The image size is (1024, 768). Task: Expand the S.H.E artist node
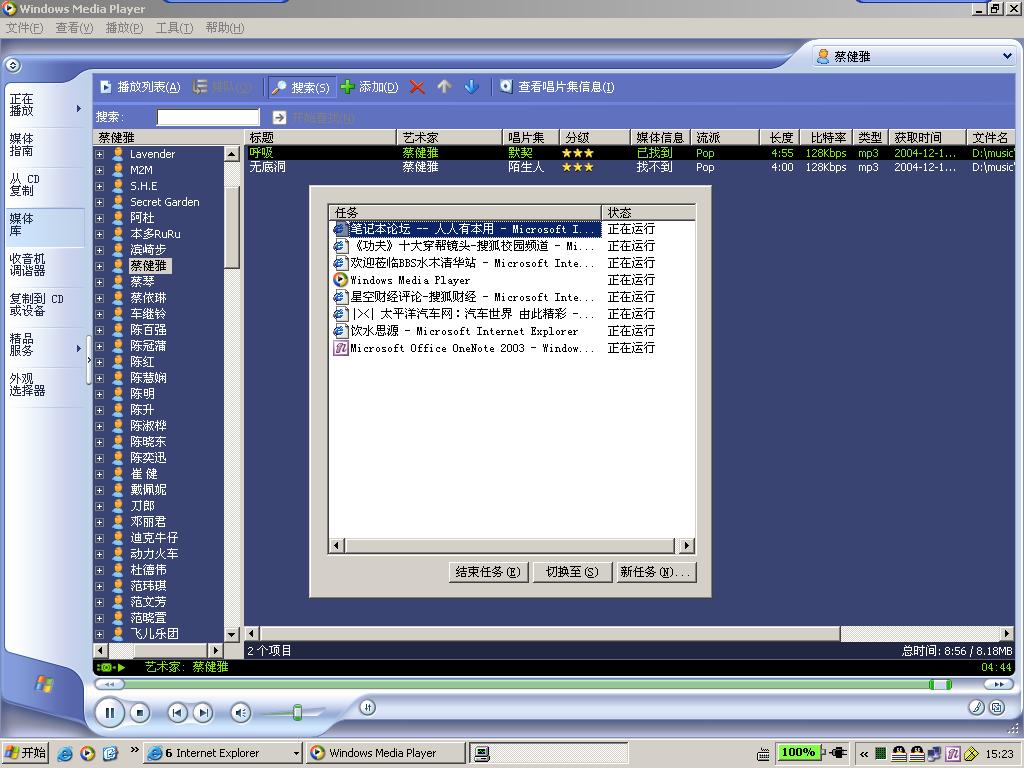tap(99, 186)
